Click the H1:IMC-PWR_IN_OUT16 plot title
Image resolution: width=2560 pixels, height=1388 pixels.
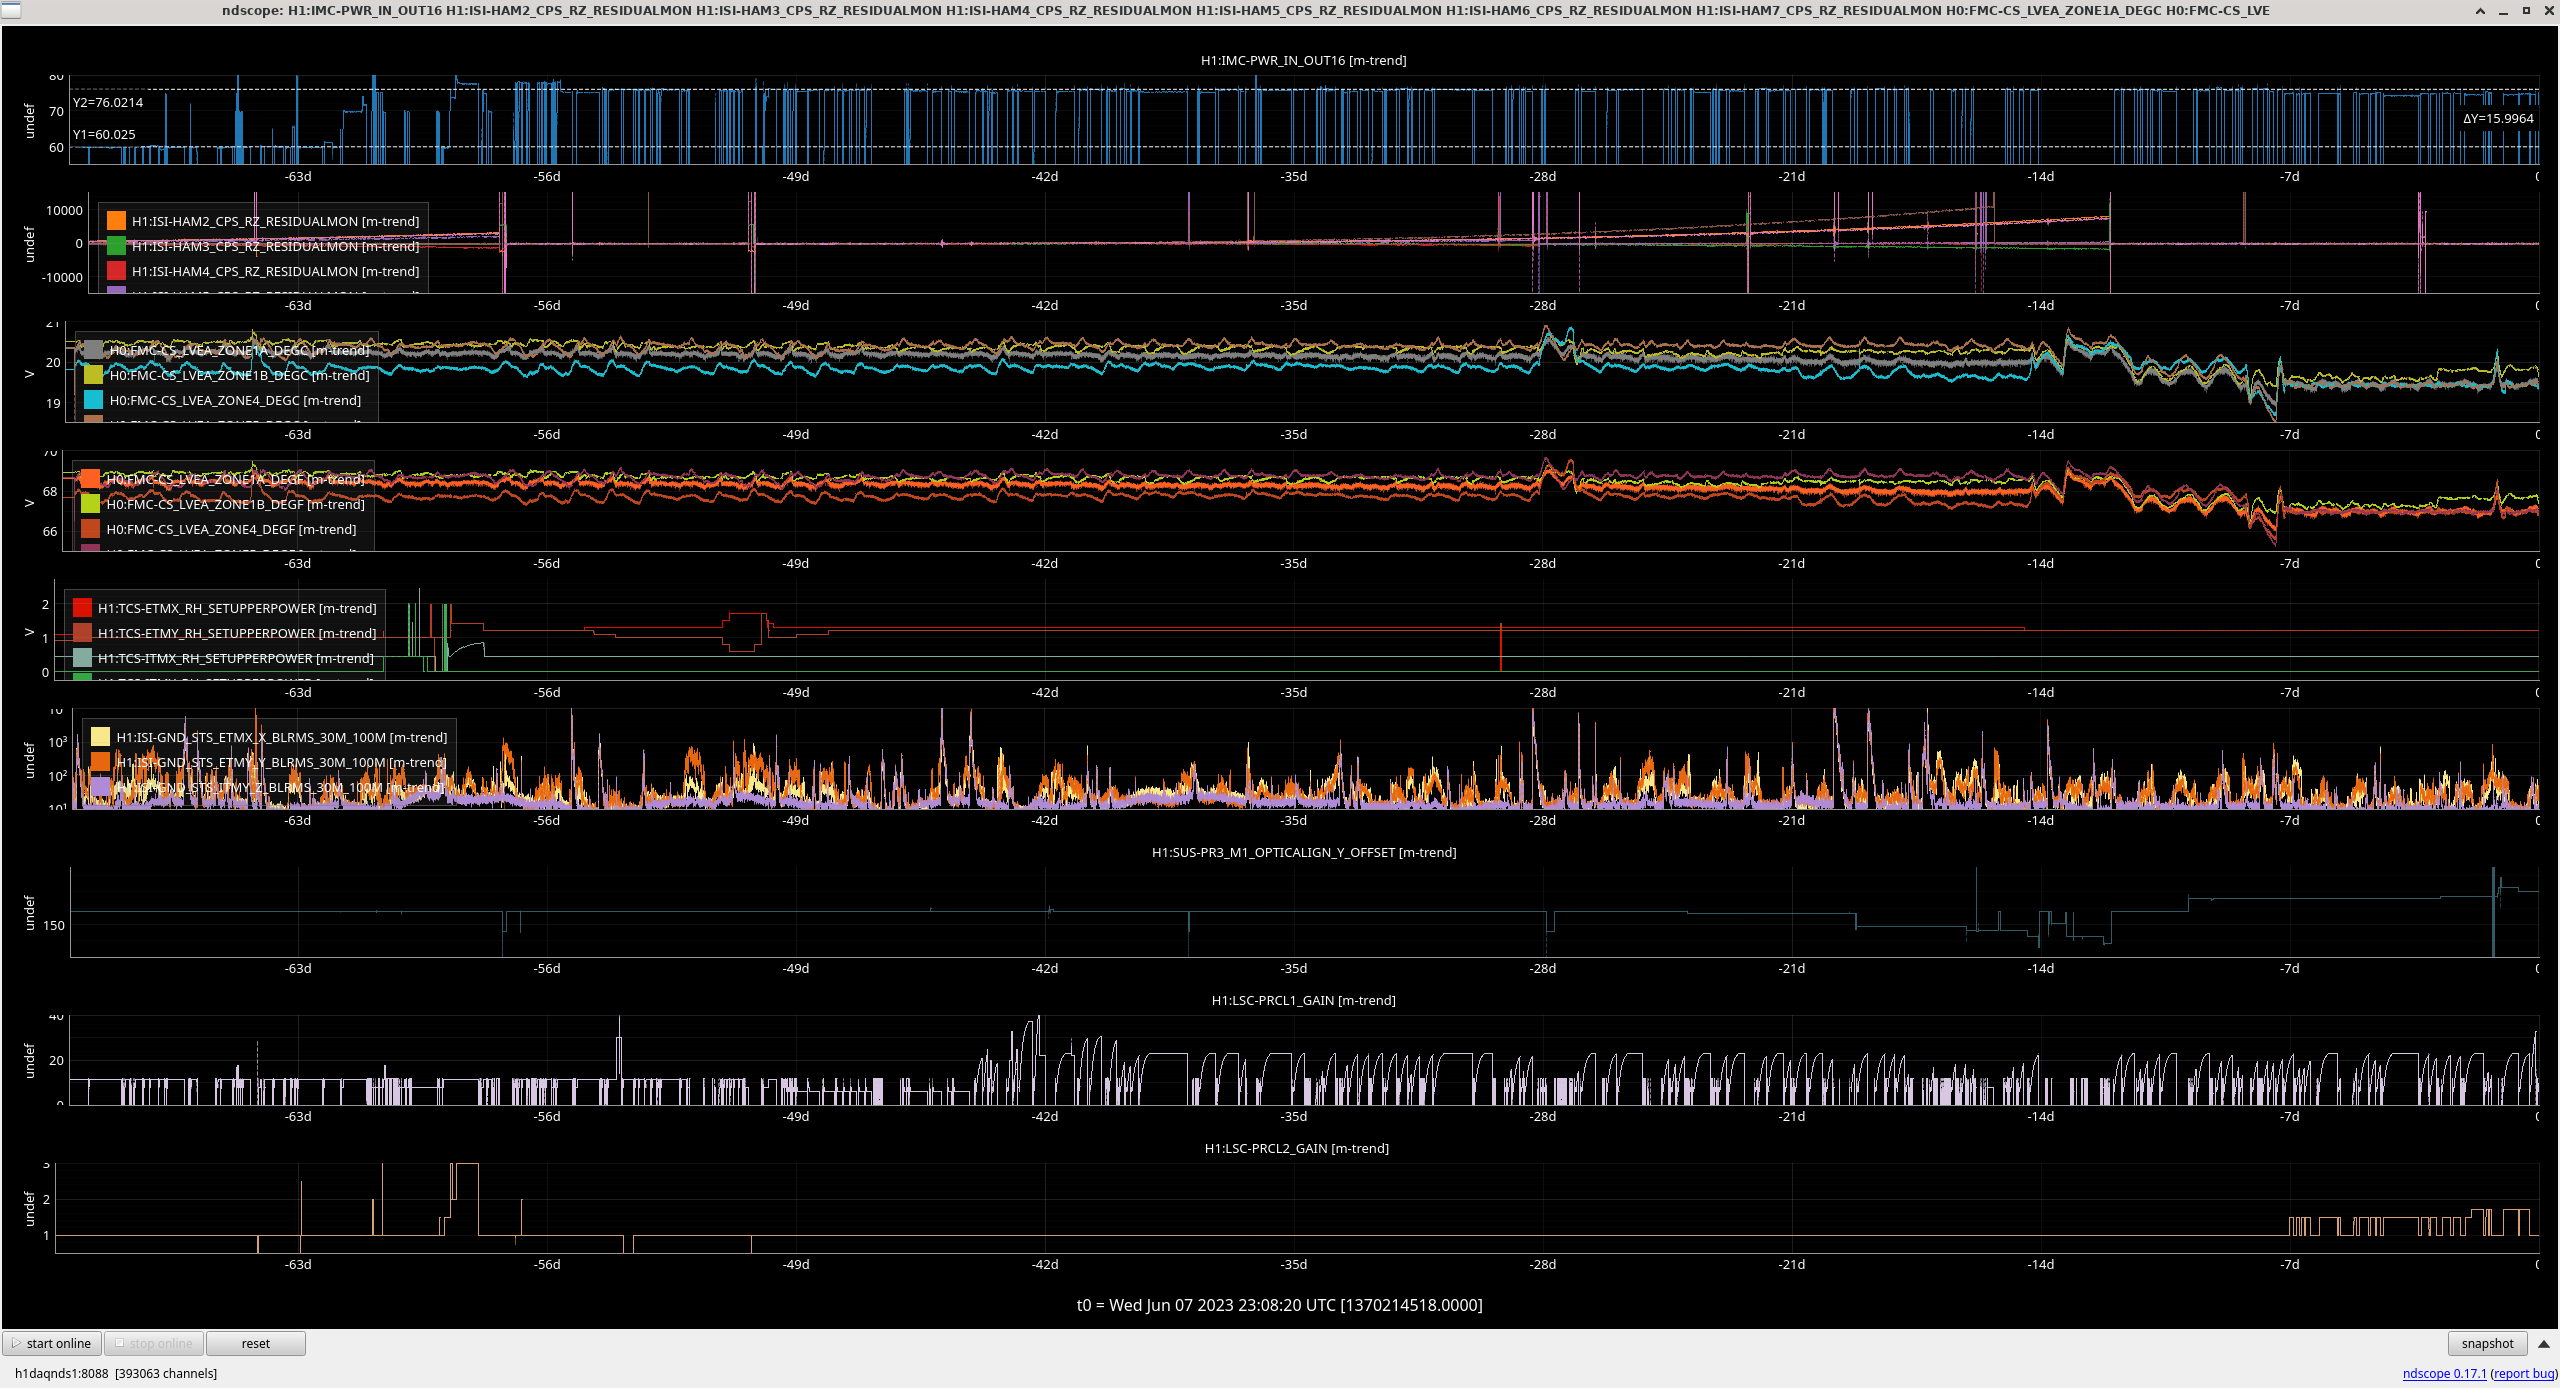[1303, 60]
